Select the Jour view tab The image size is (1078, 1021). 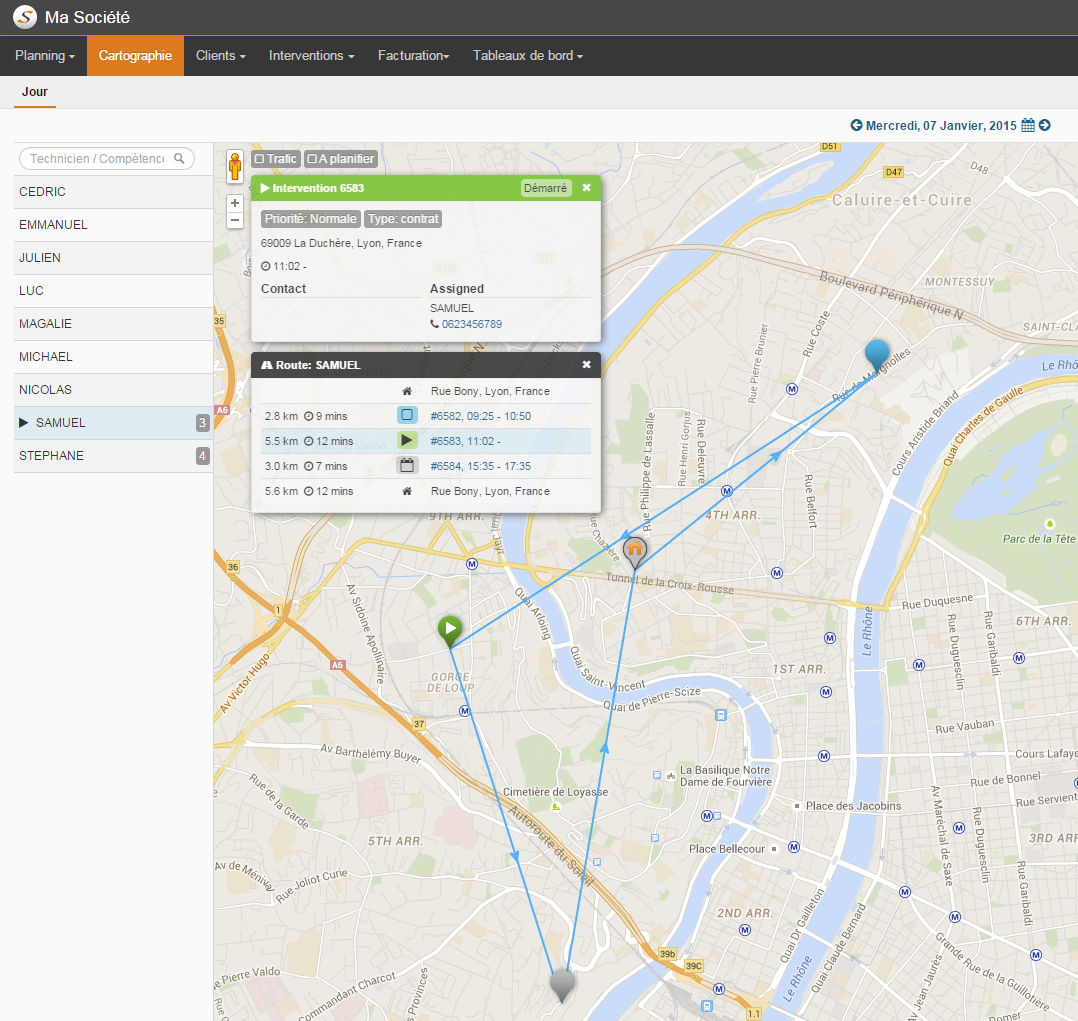[34, 92]
